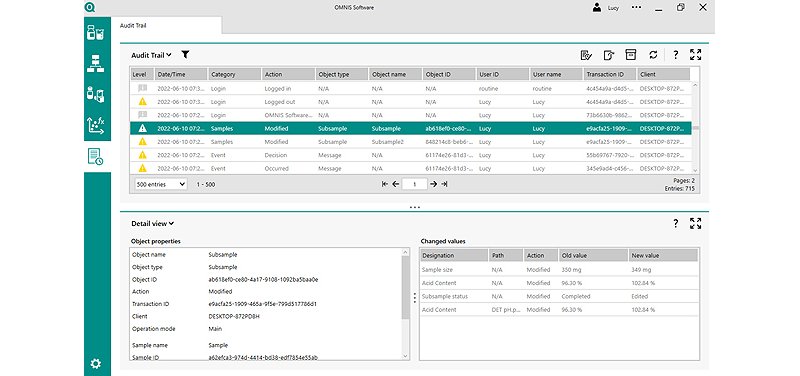The width and height of the screenshot is (800, 376).
Task: Click the info flag on Logged in row
Action: tap(142, 88)
